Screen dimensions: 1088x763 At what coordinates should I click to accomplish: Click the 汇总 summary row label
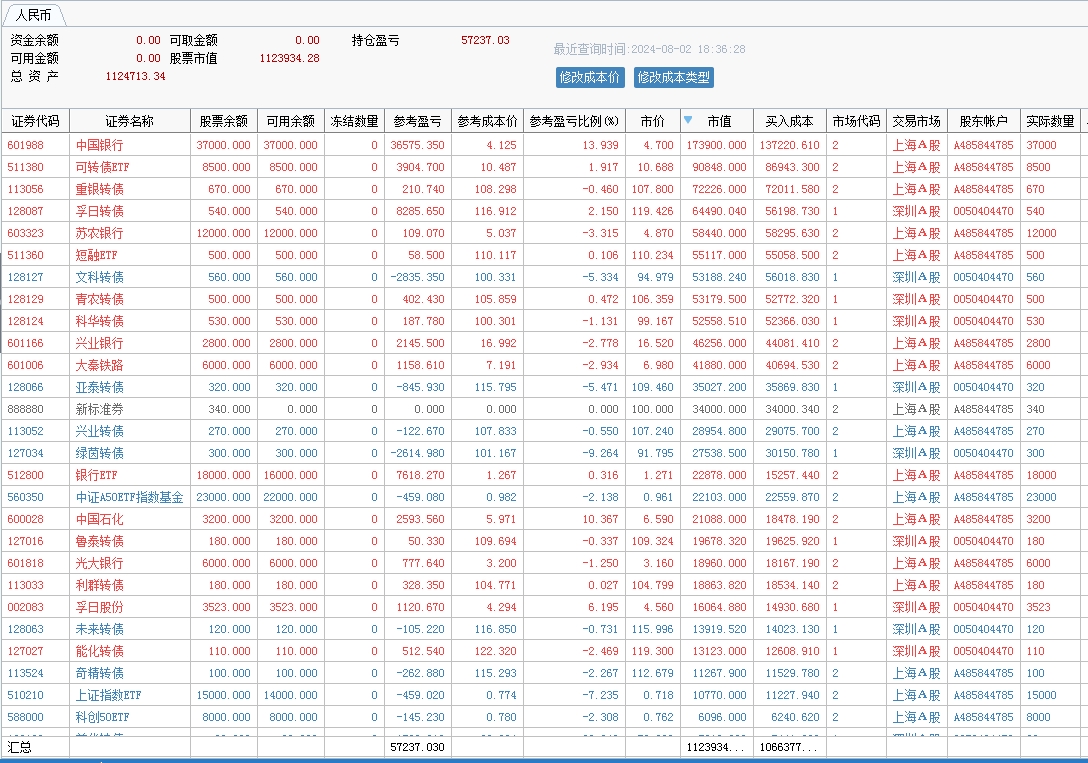(x=20, y=747)
